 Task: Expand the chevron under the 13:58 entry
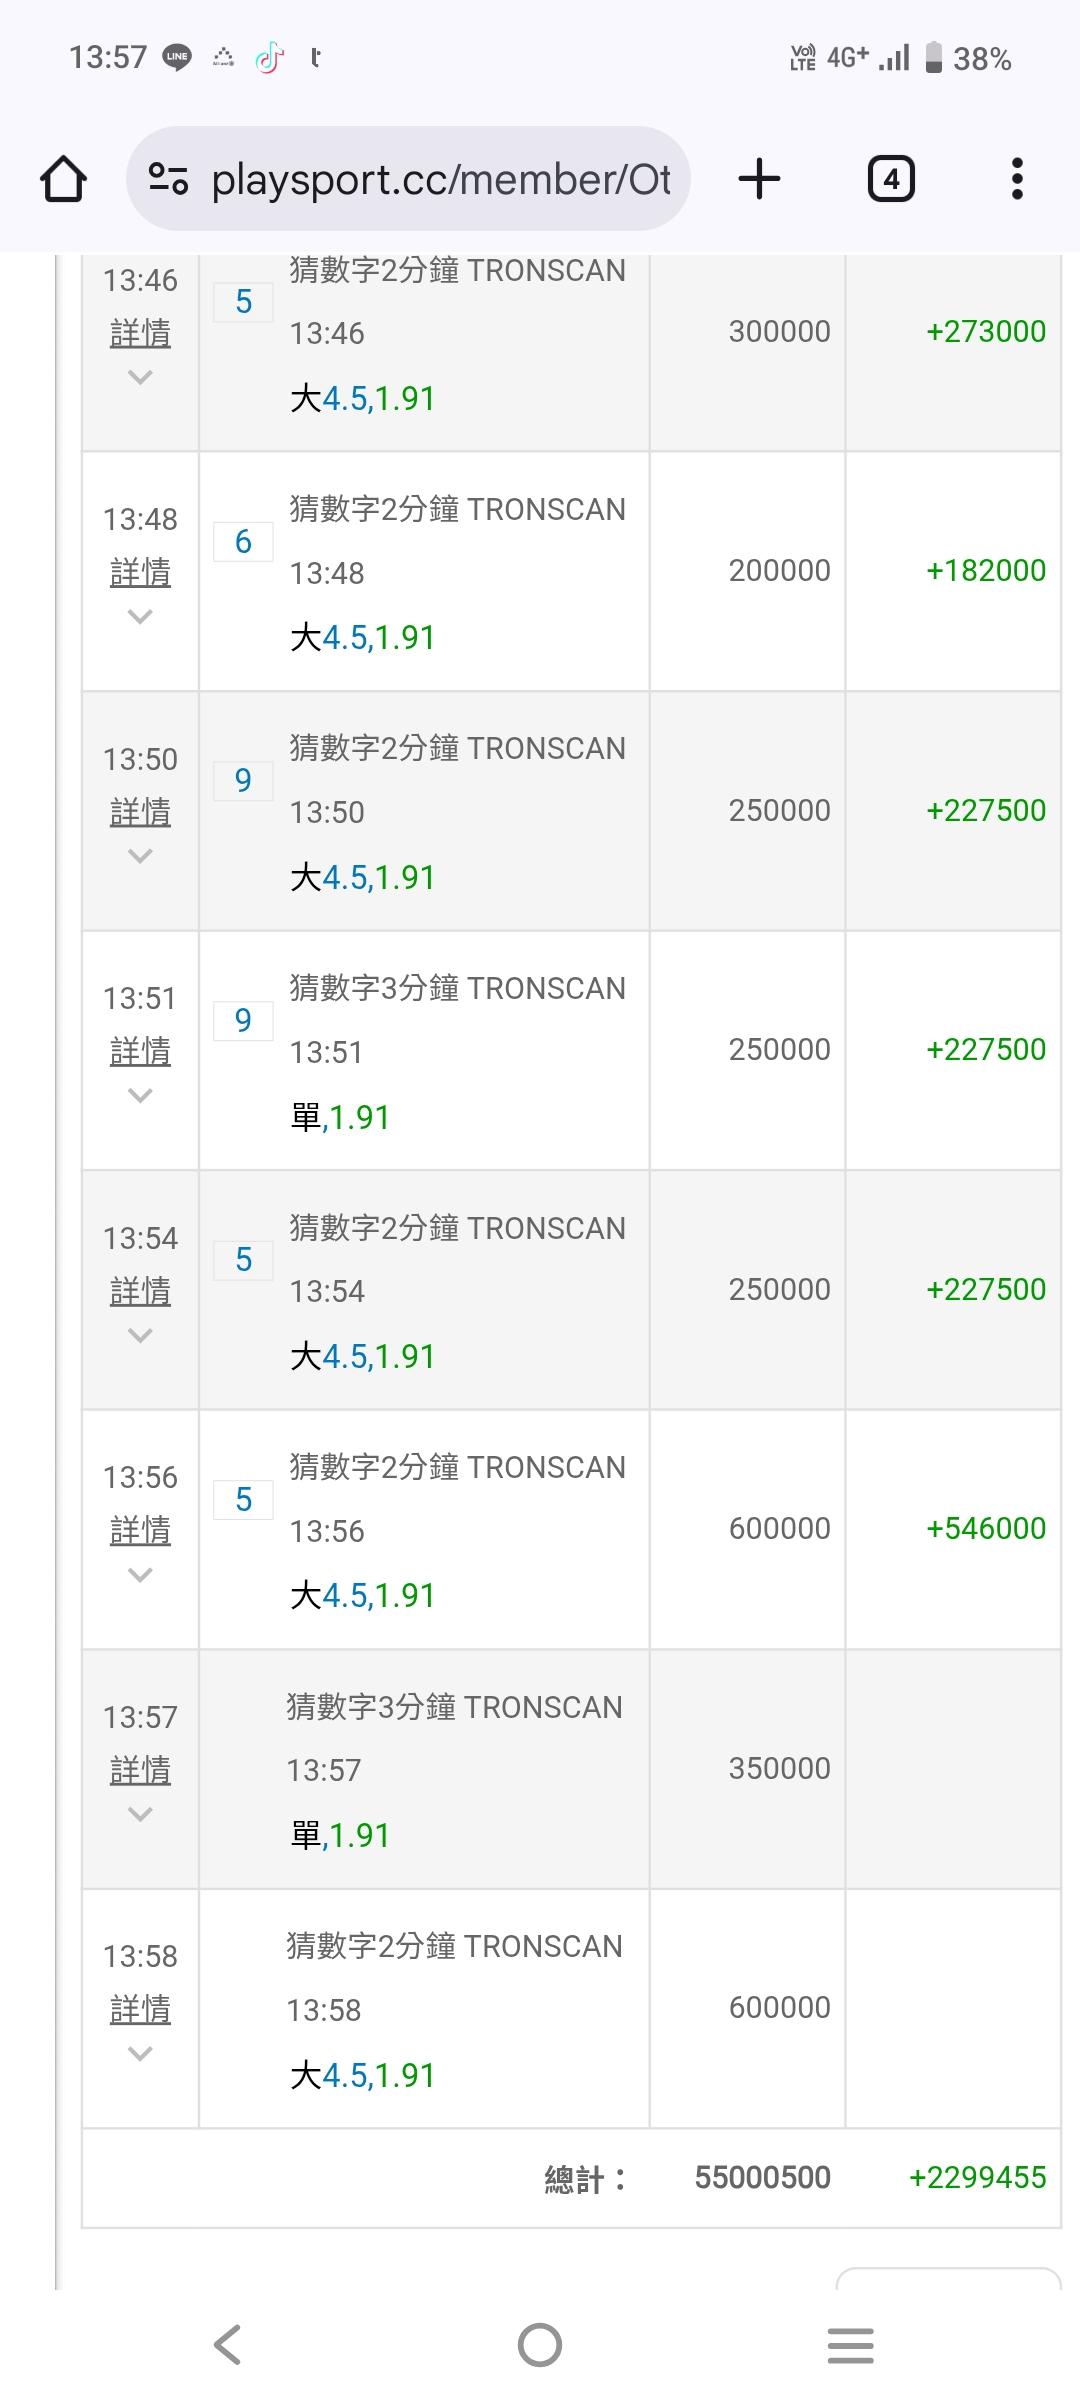pyautogui.click(x=140, y=2054)
